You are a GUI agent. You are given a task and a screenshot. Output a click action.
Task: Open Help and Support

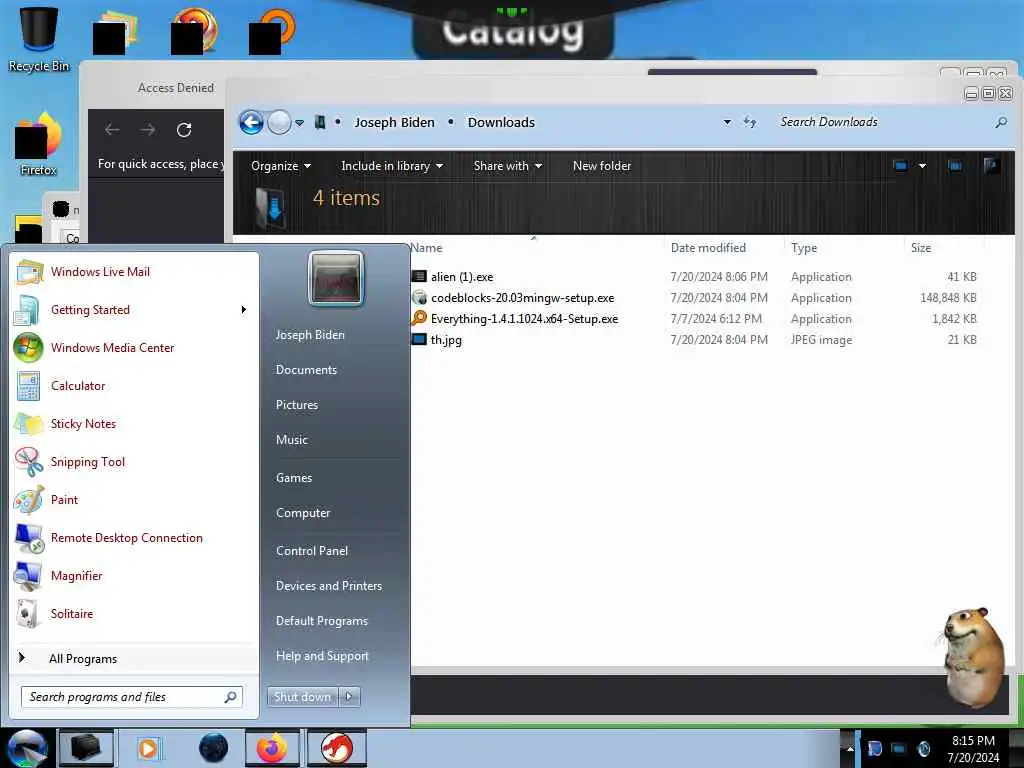click(322, 656)
